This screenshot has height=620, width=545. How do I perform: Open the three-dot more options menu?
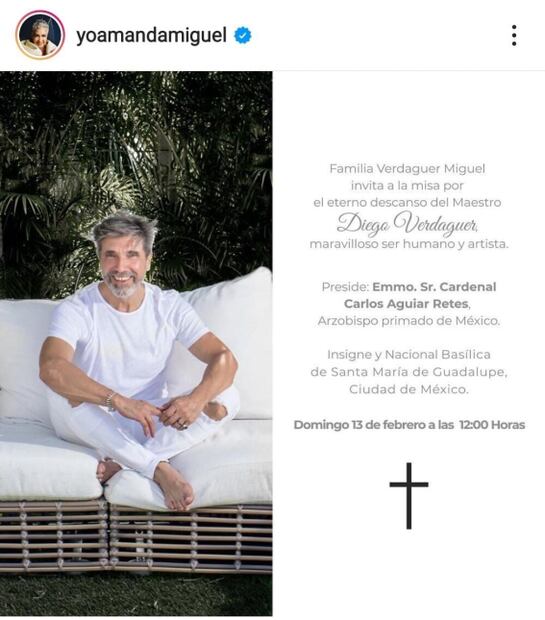click(514, 36)
